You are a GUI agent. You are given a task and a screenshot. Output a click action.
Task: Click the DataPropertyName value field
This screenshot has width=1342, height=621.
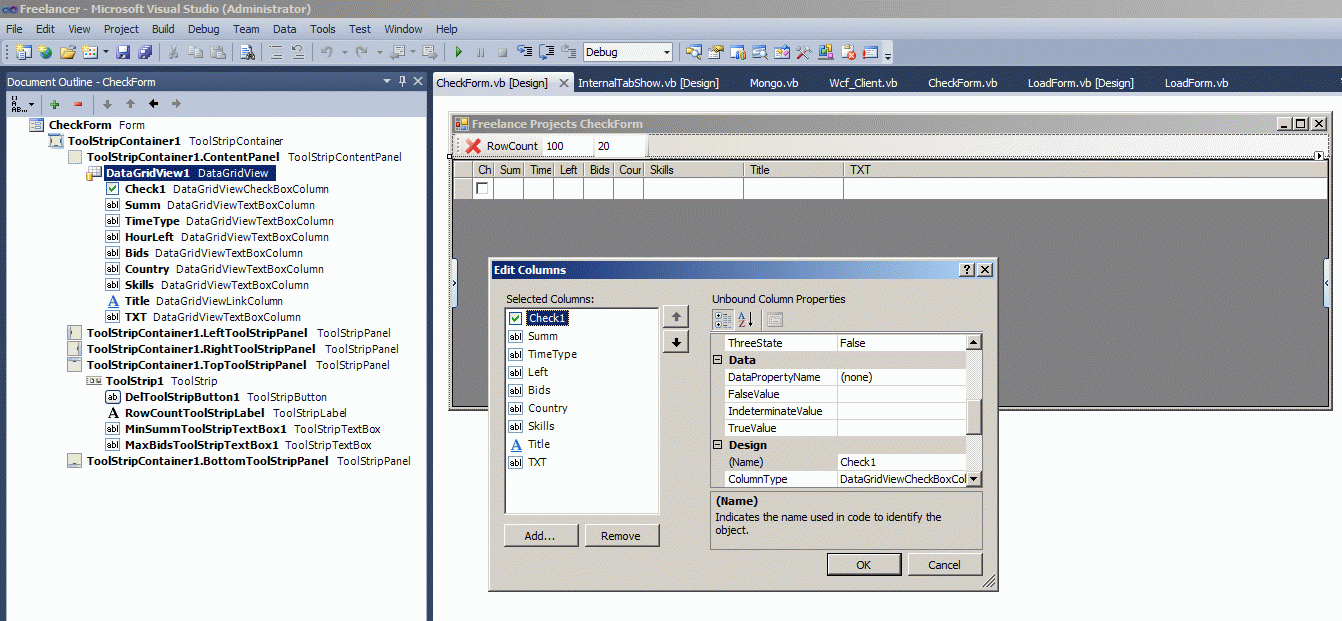pos(901,377)
